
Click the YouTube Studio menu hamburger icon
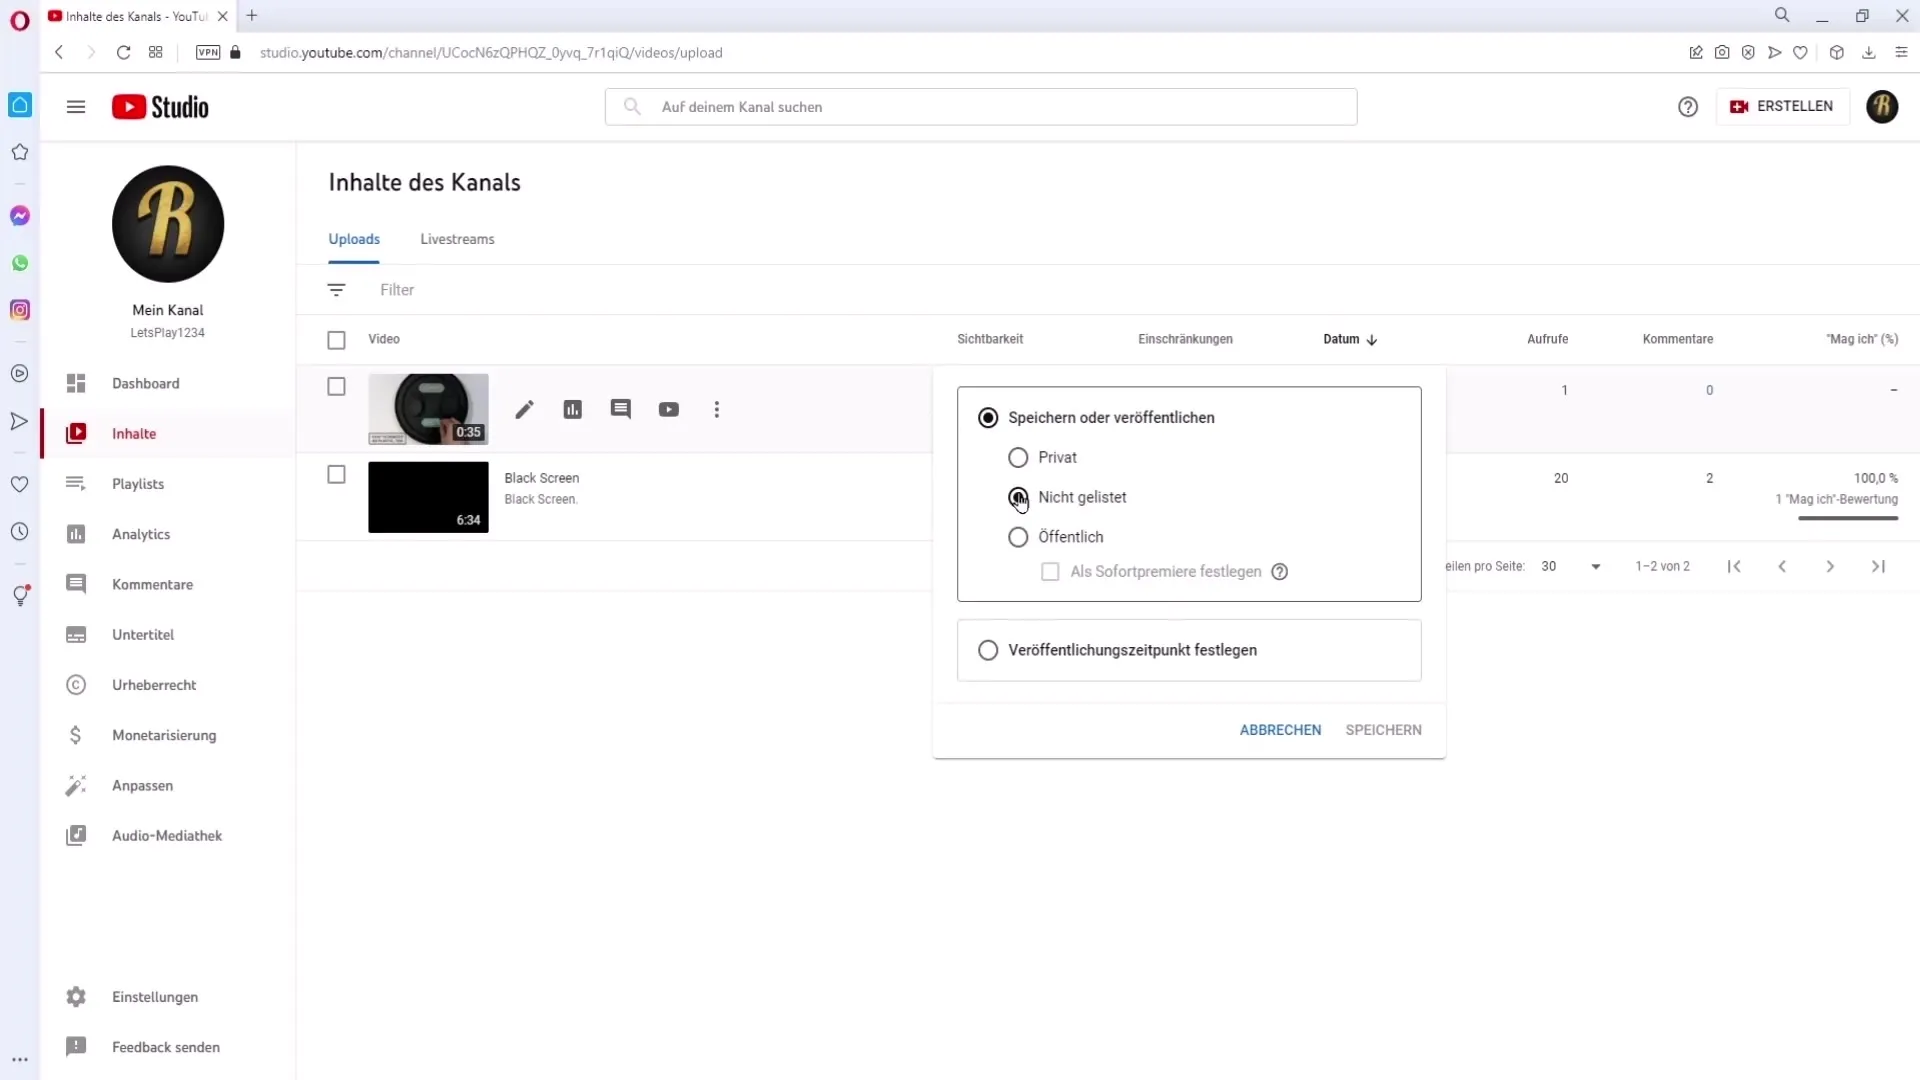click(76, 107)
